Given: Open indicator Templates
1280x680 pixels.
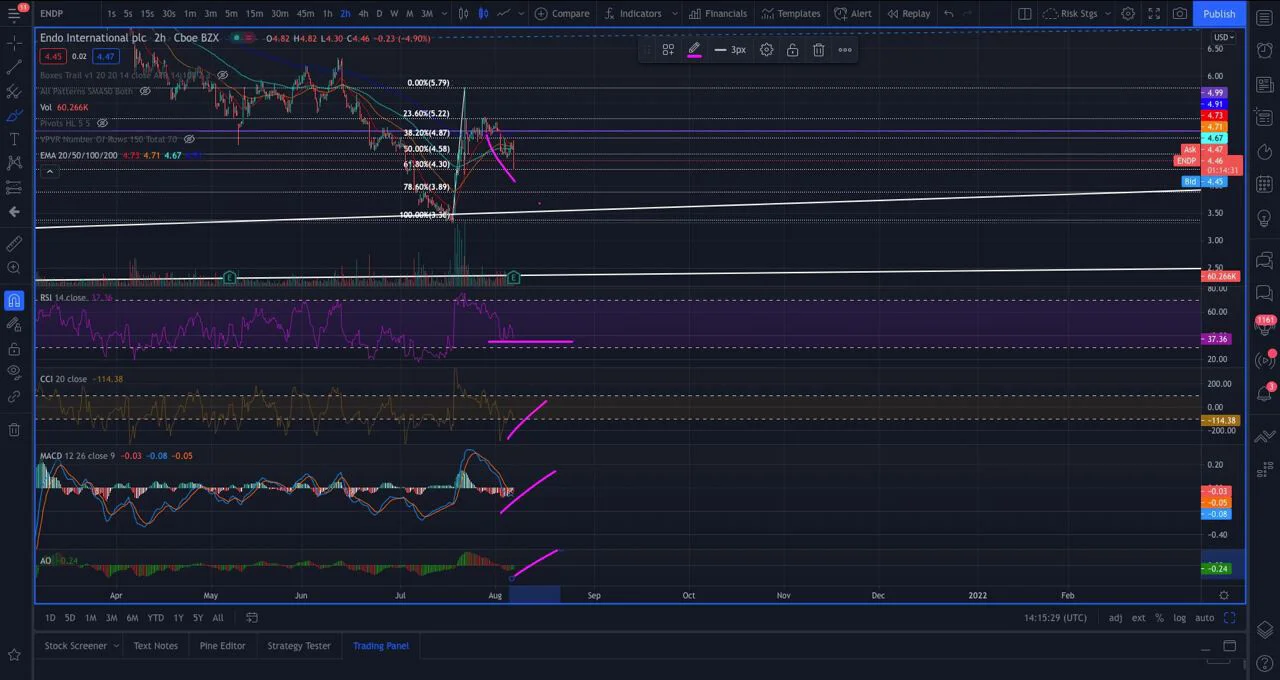Looking at the screenshot, I should click(x=791, y=13).
